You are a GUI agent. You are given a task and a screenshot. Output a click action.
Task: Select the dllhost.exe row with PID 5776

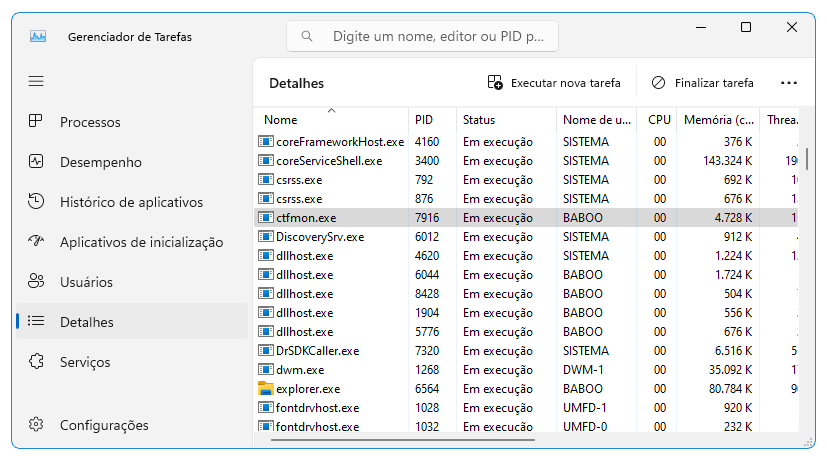point(526,331)
